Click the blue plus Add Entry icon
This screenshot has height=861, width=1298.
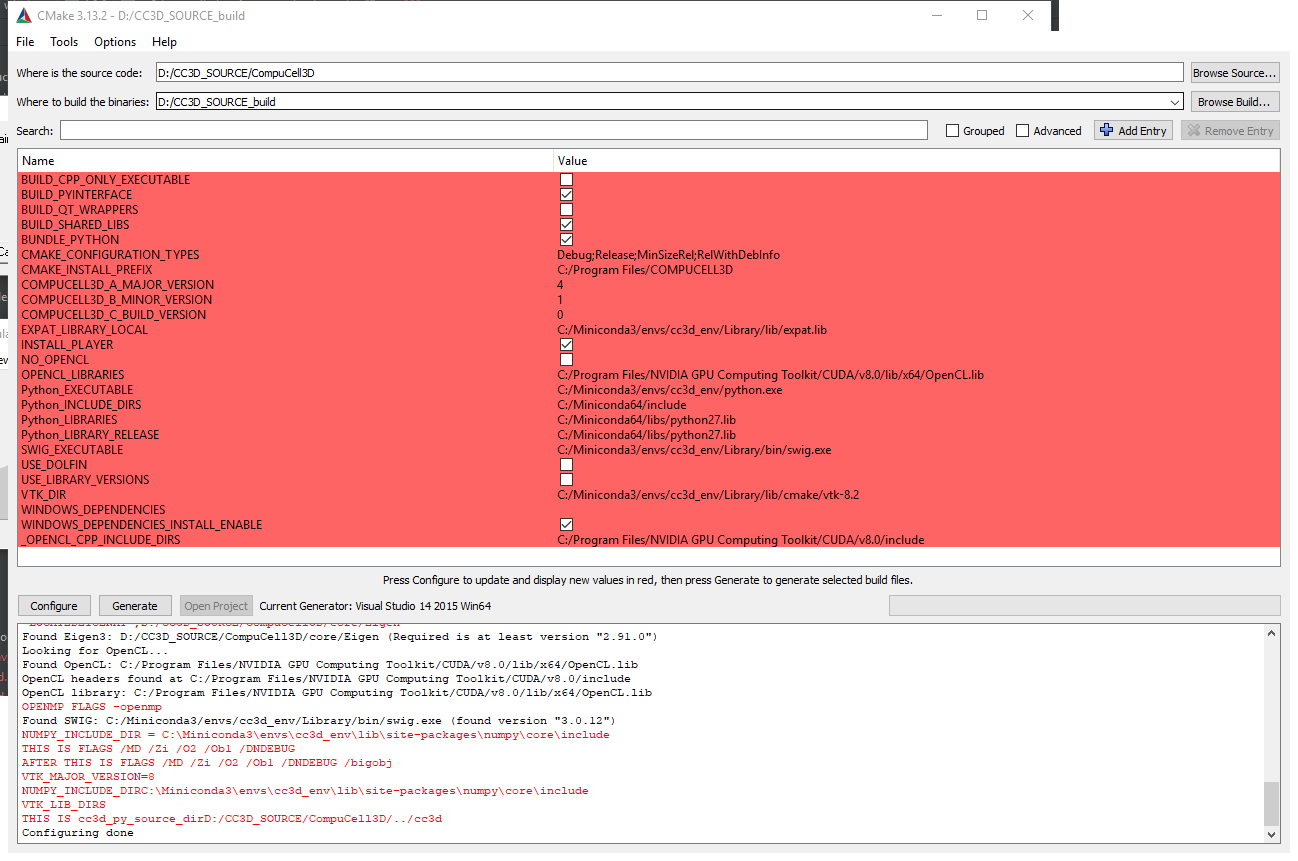pos(1106,130)
